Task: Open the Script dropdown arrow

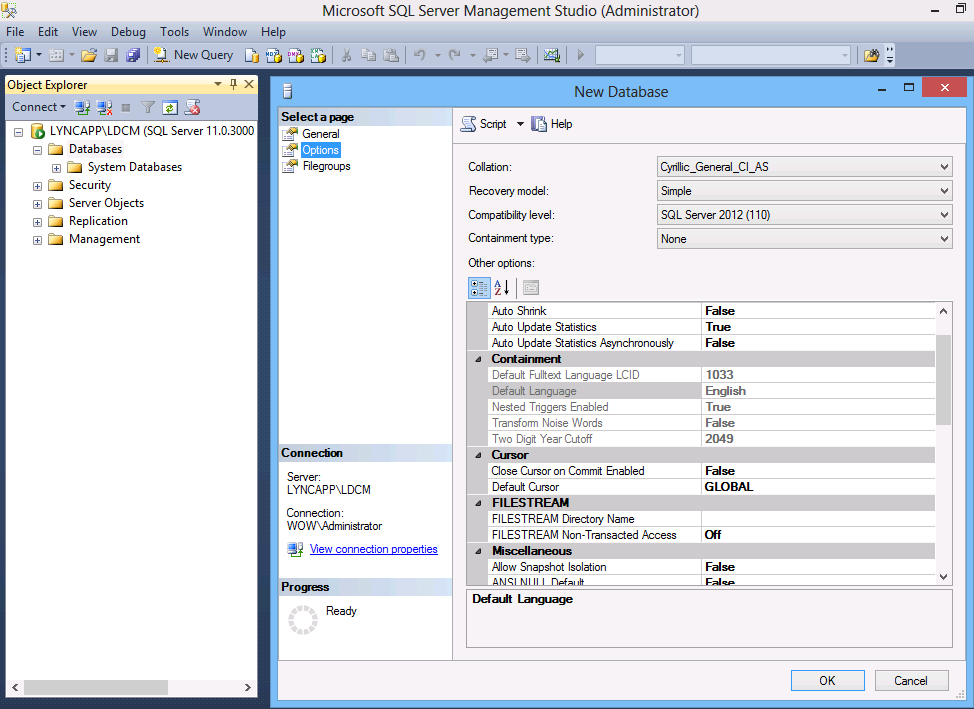Action: coord(520,124)
